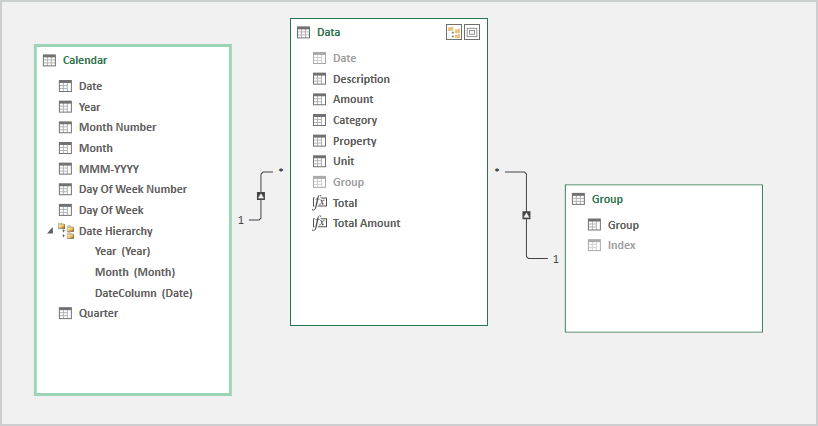
Task: Select Description column in Data table
Action: click(361, 79)
